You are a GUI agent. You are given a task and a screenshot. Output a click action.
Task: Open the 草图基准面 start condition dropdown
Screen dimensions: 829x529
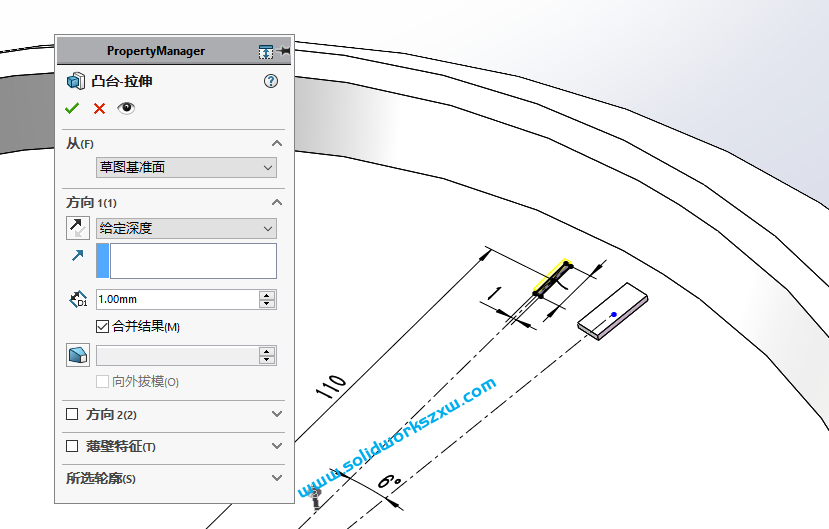[186, 168]
